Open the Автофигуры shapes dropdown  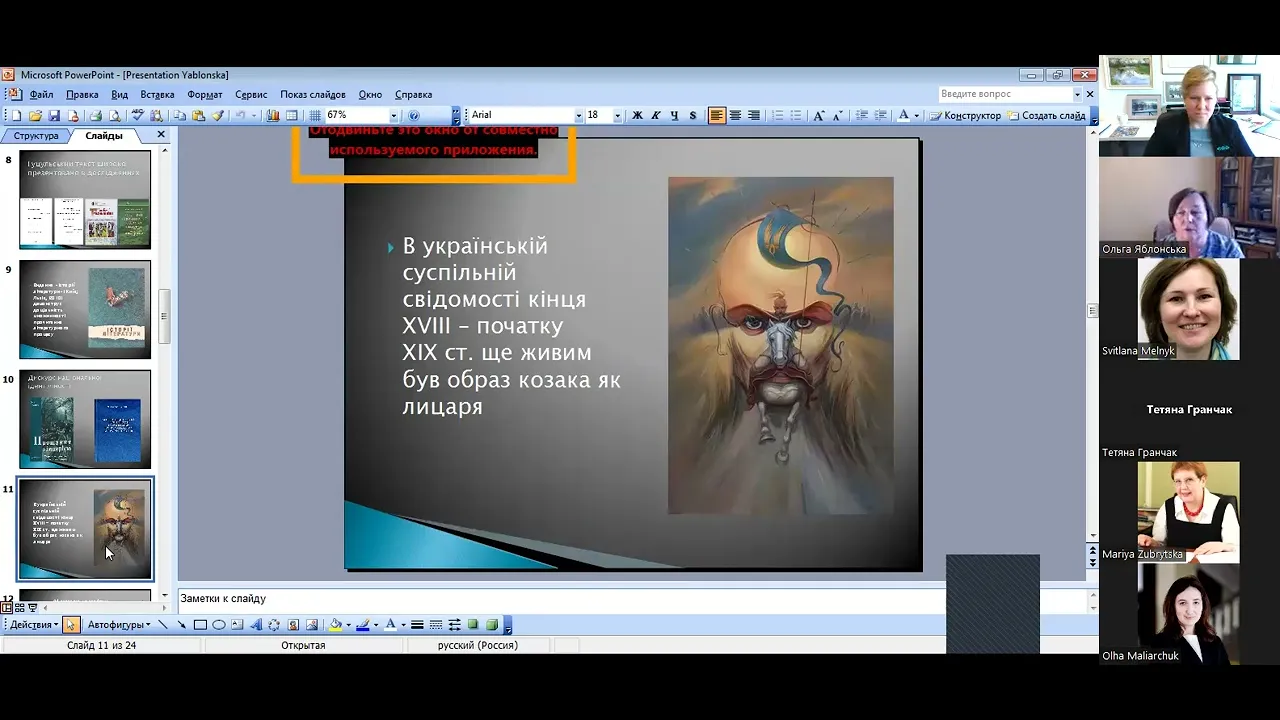(x=119, y=625)
